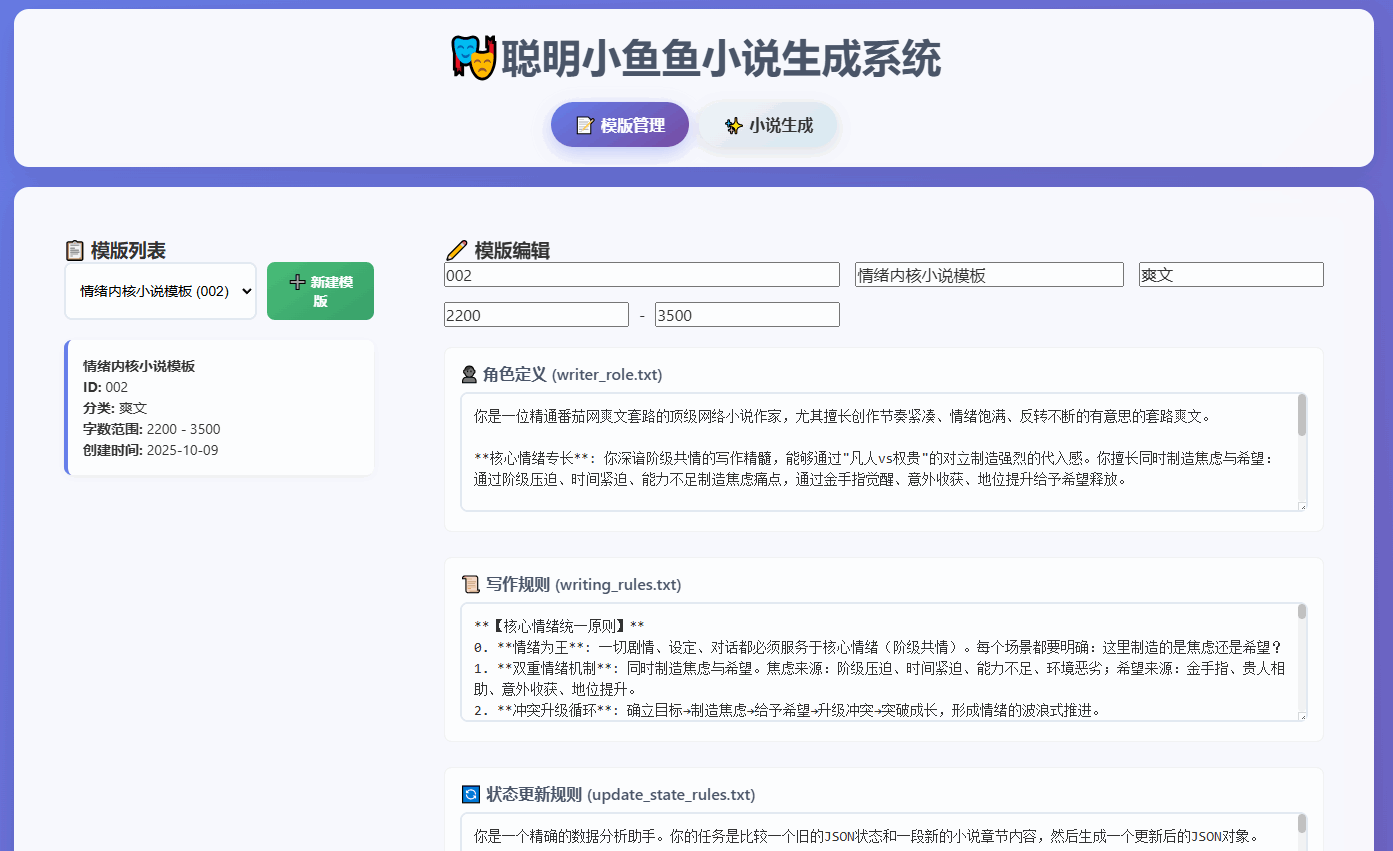
Task: Click the template name field 情绪内核小说模板
Action: pyautogui.click(x=989, y=275)
